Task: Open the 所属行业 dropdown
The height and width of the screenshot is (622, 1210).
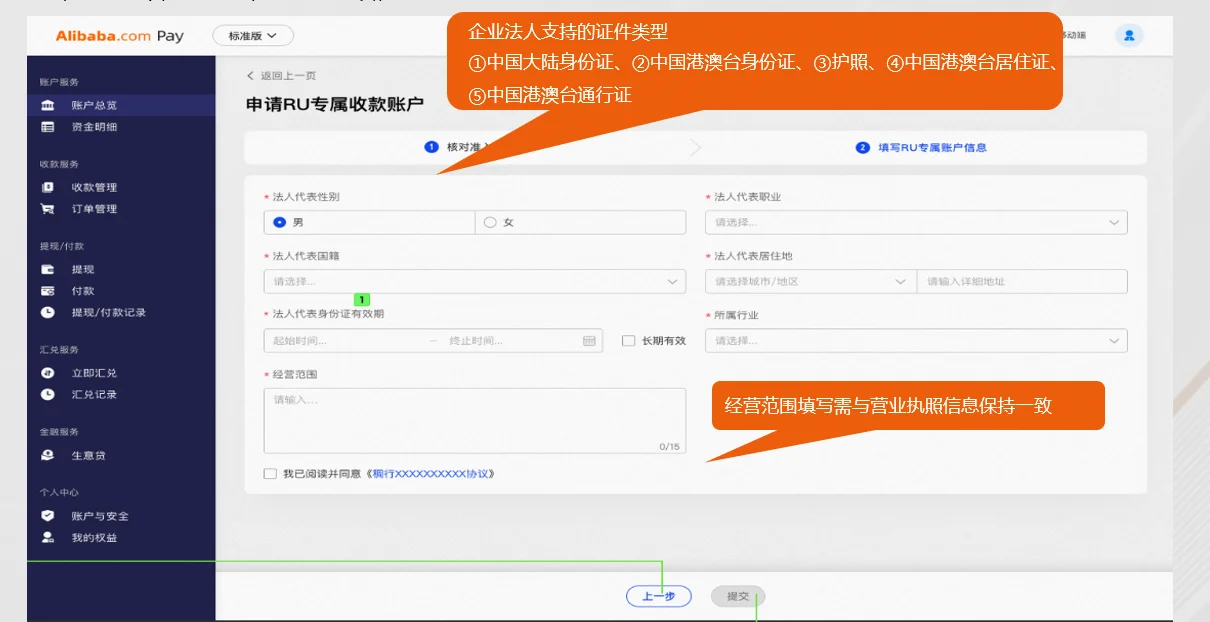Action: (915, 341)
